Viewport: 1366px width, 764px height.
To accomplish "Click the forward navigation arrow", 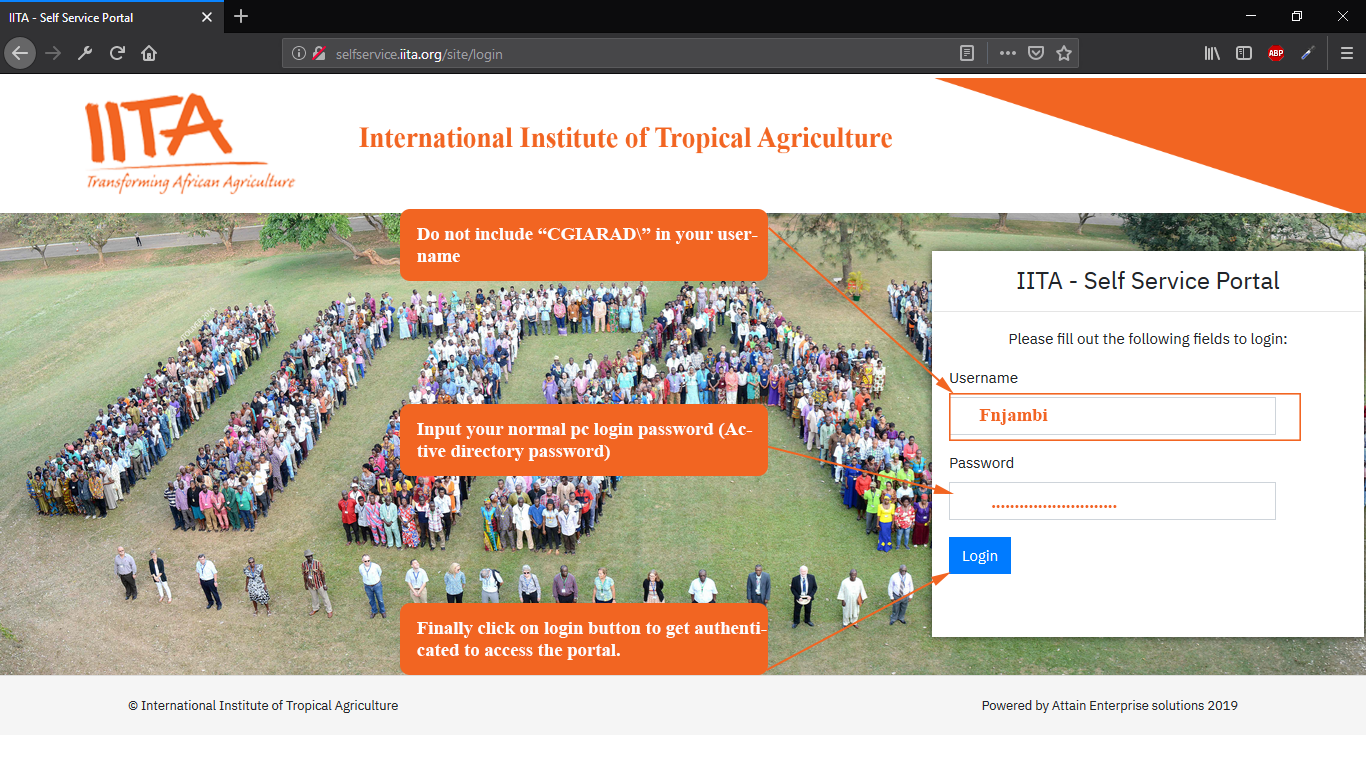I will pos(53,53).
